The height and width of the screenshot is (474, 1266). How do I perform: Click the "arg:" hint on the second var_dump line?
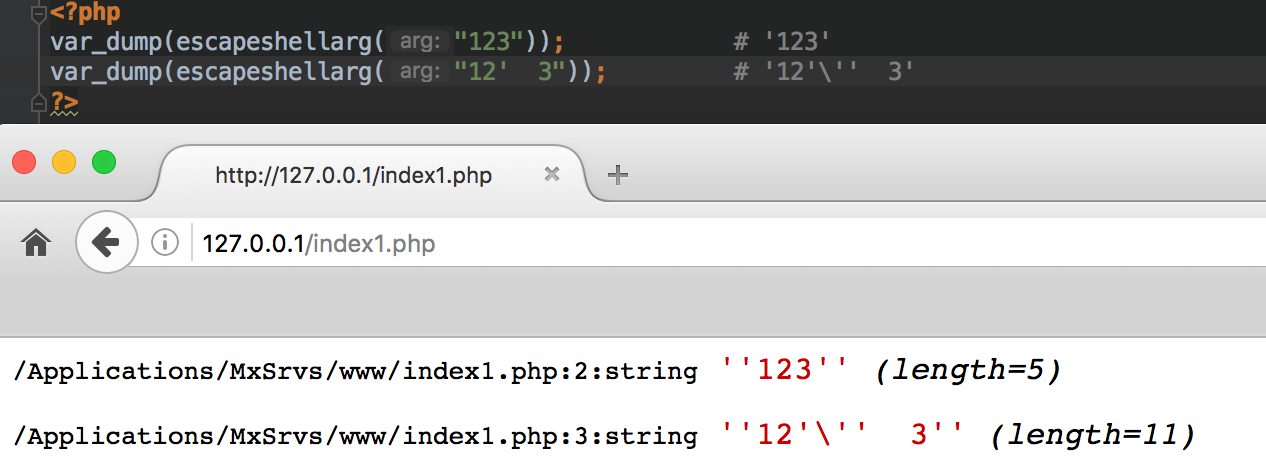(417, 72)
